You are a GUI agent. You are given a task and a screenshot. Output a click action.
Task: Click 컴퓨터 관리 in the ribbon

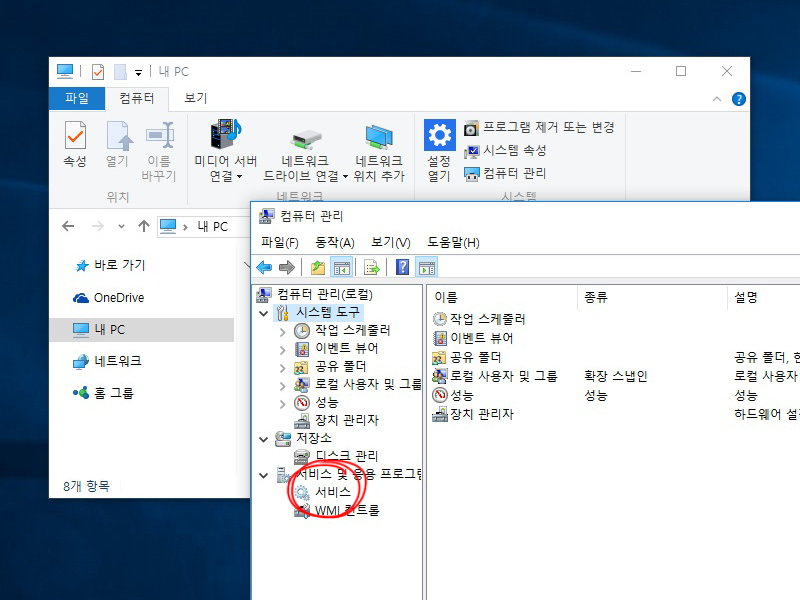pyautogui.click(x=506, y=173)
